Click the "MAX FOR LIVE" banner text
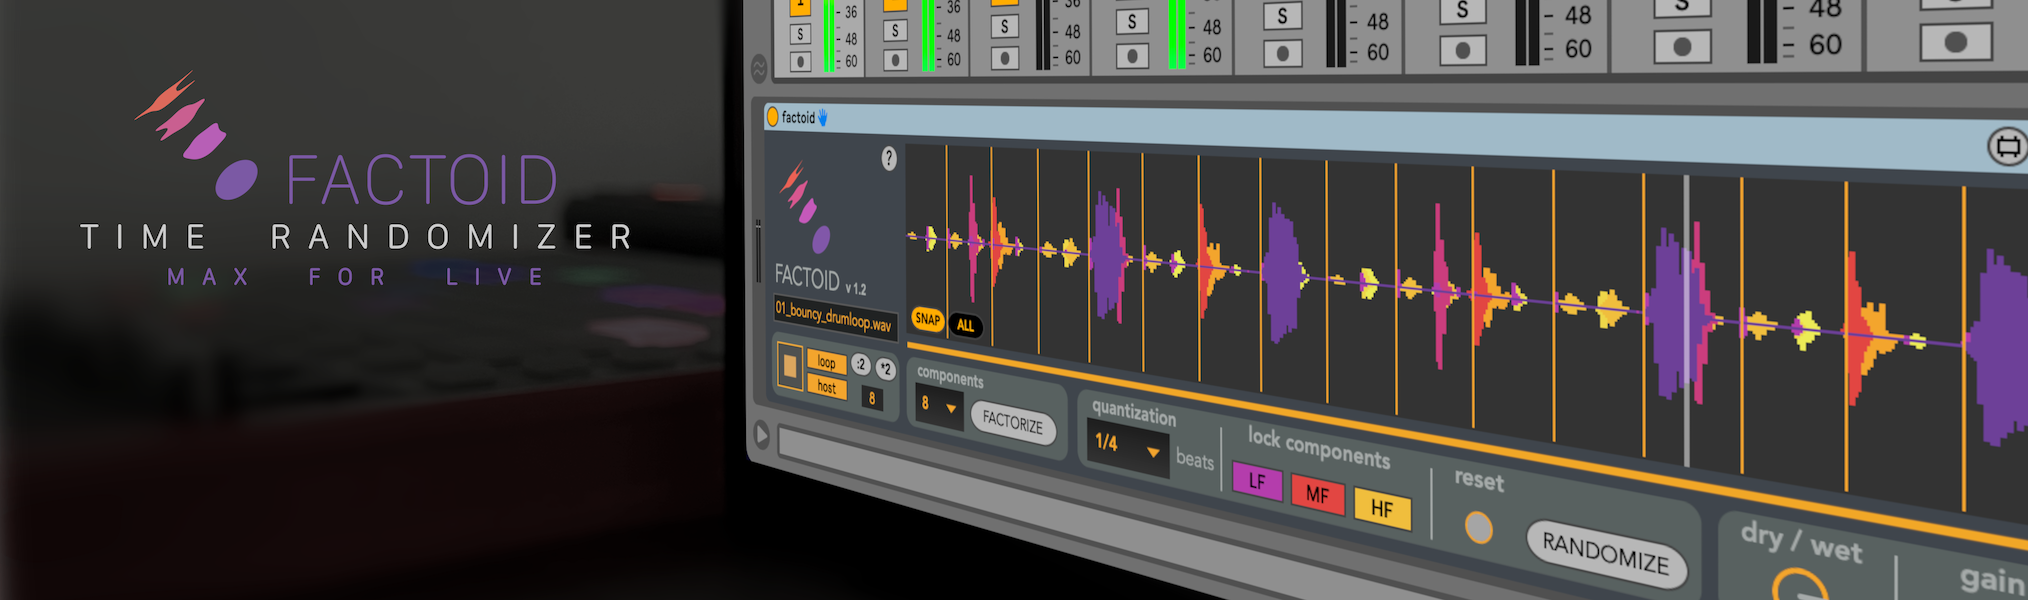This screenshot has width=2028, height=600. (357, 277)
